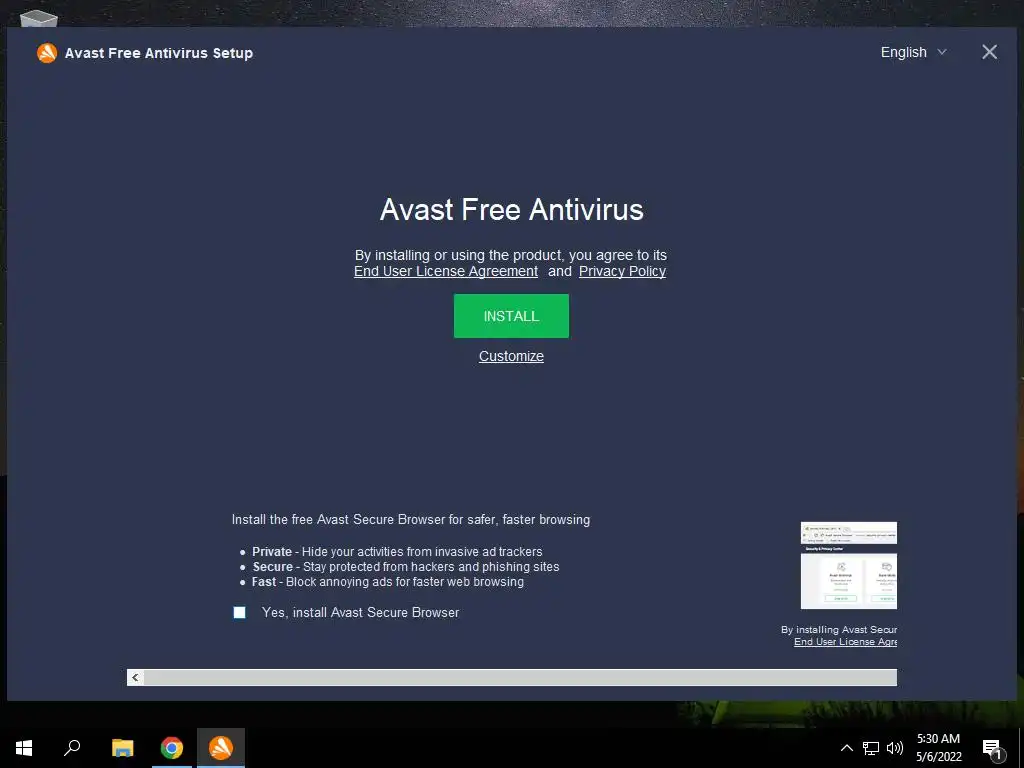Open the taskbar search icon
The image size is (1024, 768).
click(x=72, y=748)
